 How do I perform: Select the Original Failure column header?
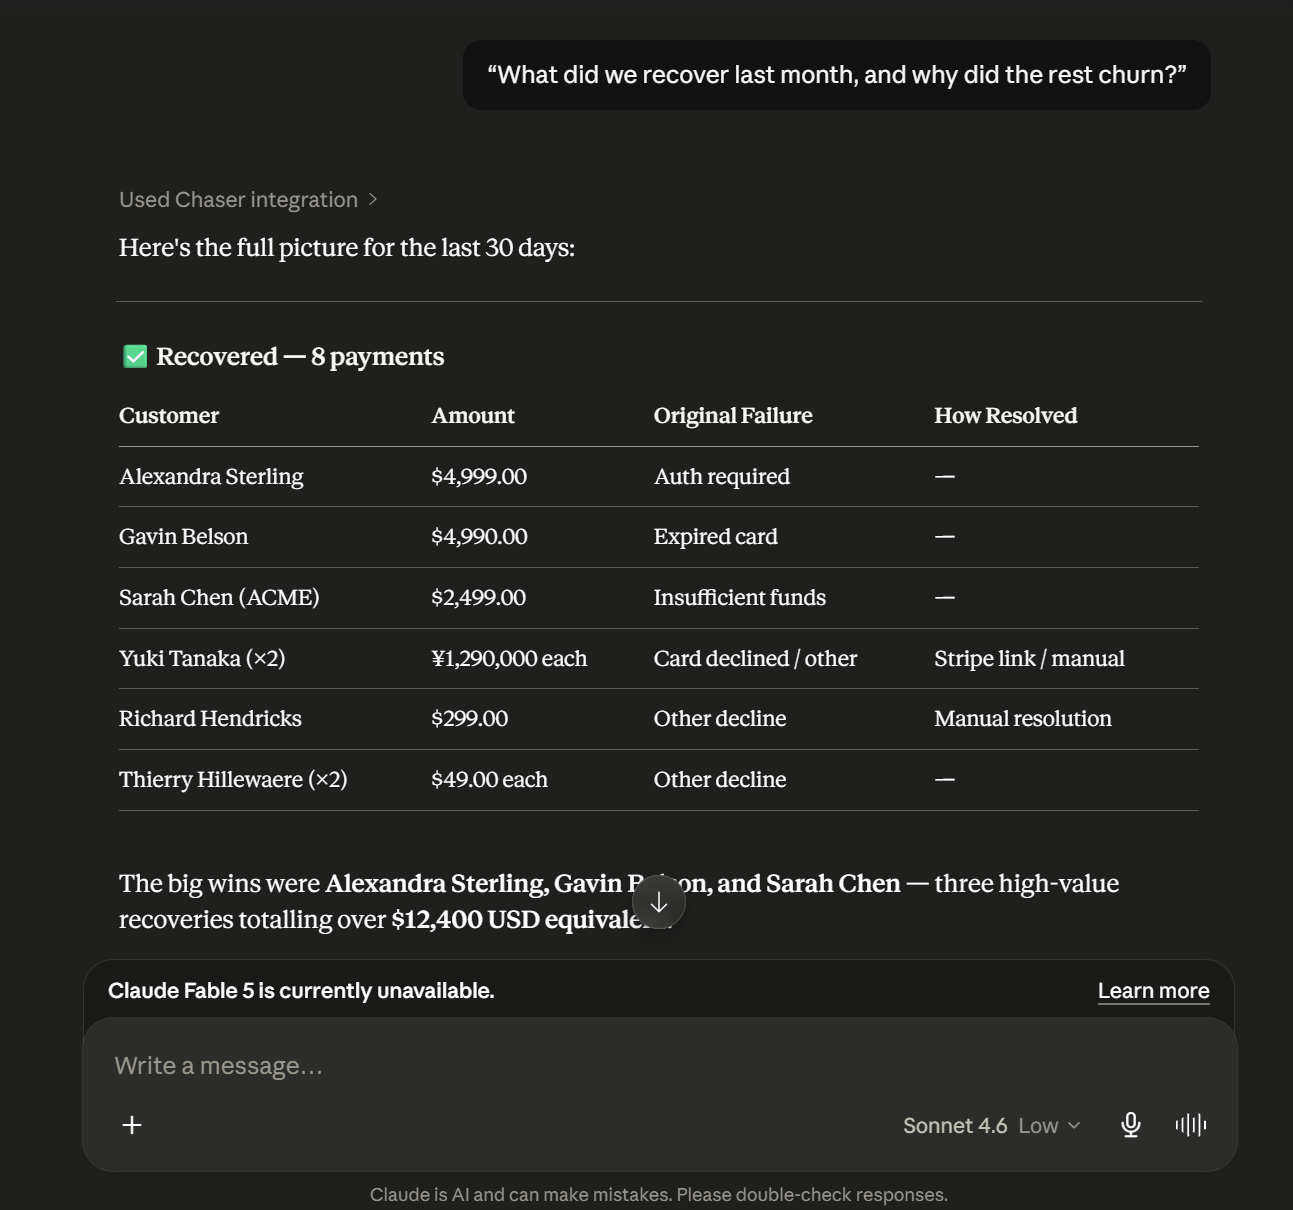[x=733, y=416]
